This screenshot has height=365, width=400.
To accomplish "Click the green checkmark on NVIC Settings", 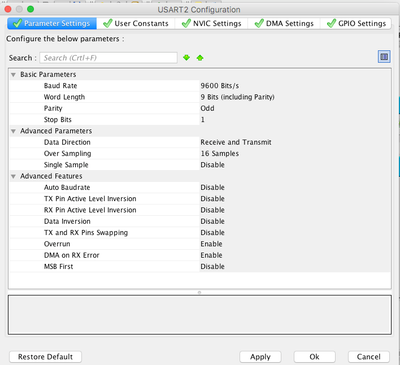I will pos(186,23).
